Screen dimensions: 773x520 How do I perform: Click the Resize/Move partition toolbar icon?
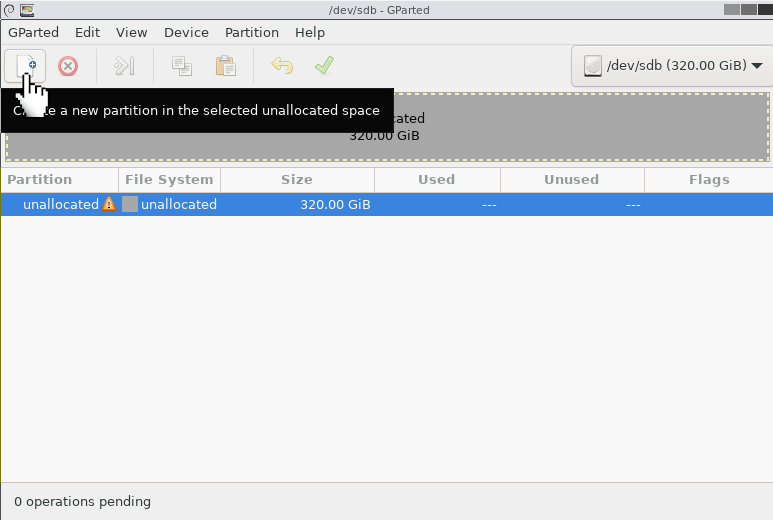click(x=124, y=66)
